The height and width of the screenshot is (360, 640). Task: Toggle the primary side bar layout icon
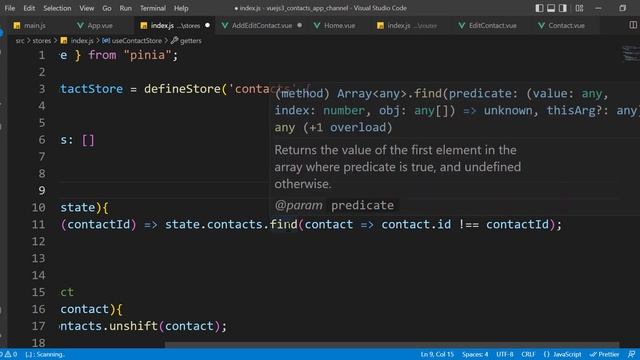coord(539,8)
